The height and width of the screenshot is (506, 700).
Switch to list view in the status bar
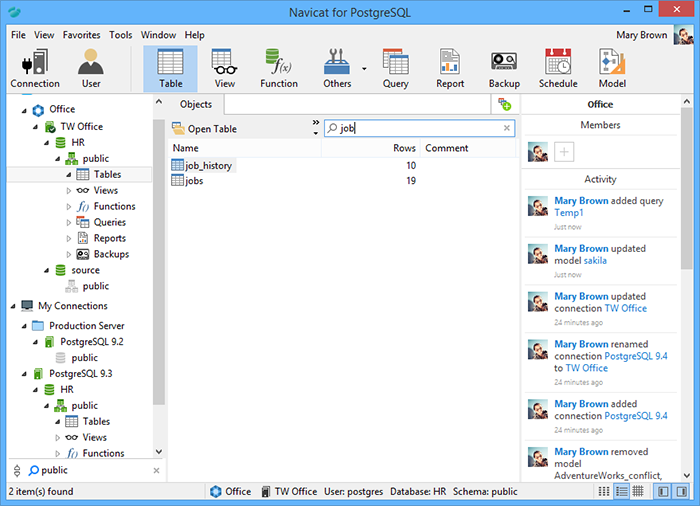(x=621, y=492)
